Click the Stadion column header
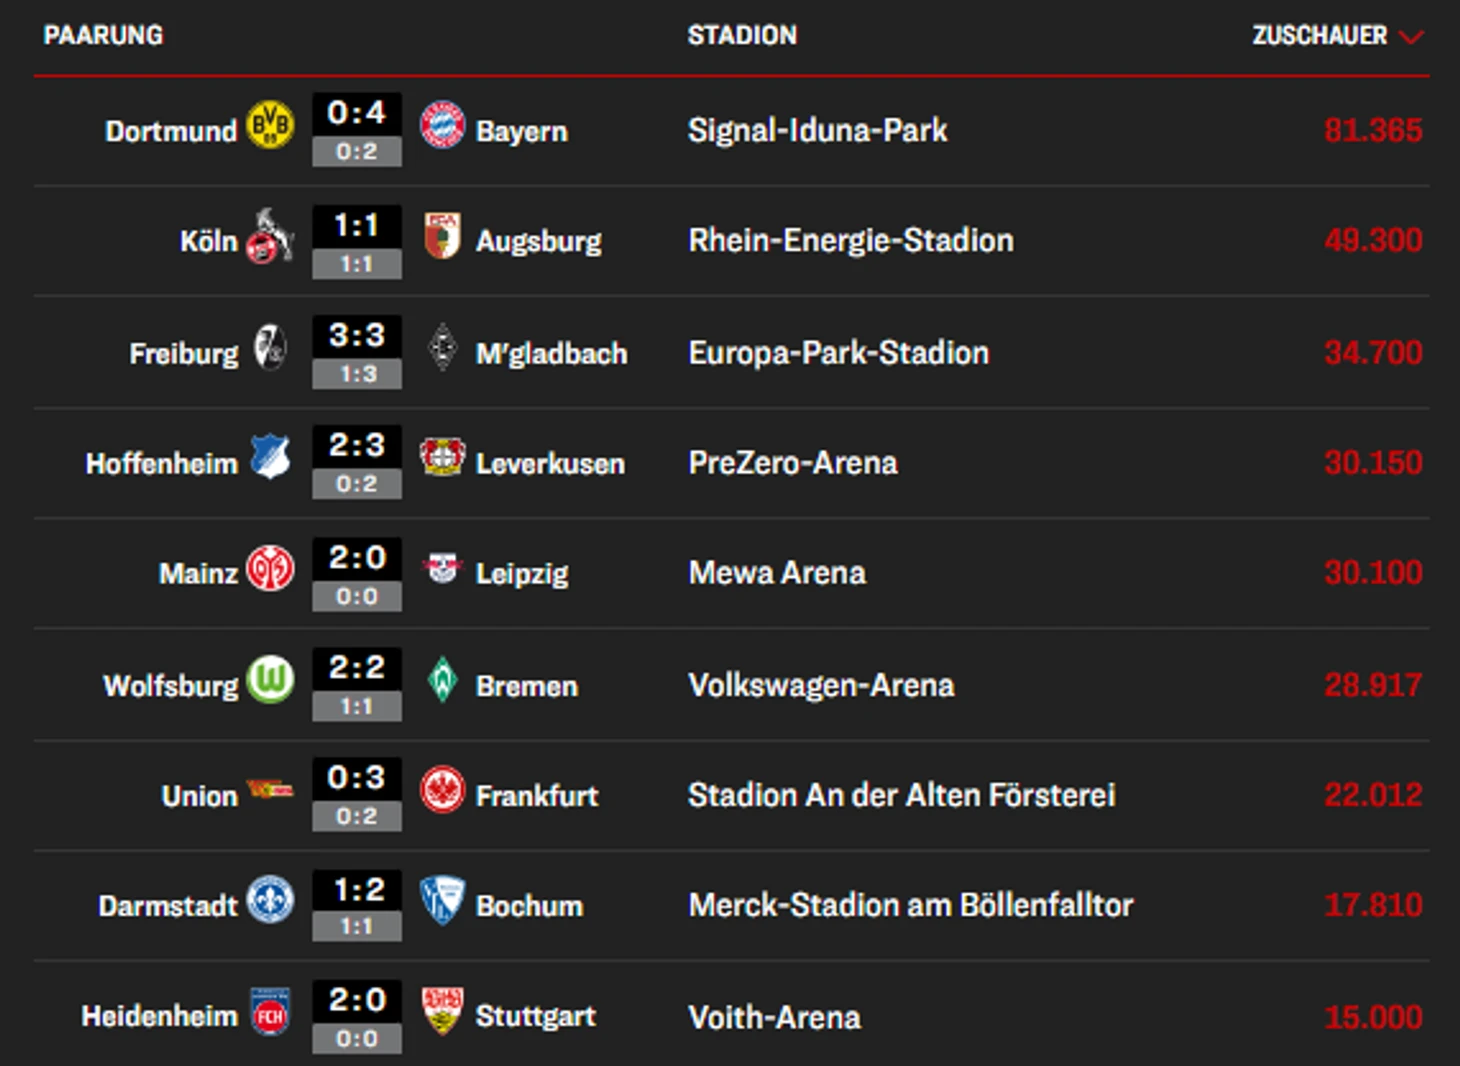 click(x=742, y=36)
